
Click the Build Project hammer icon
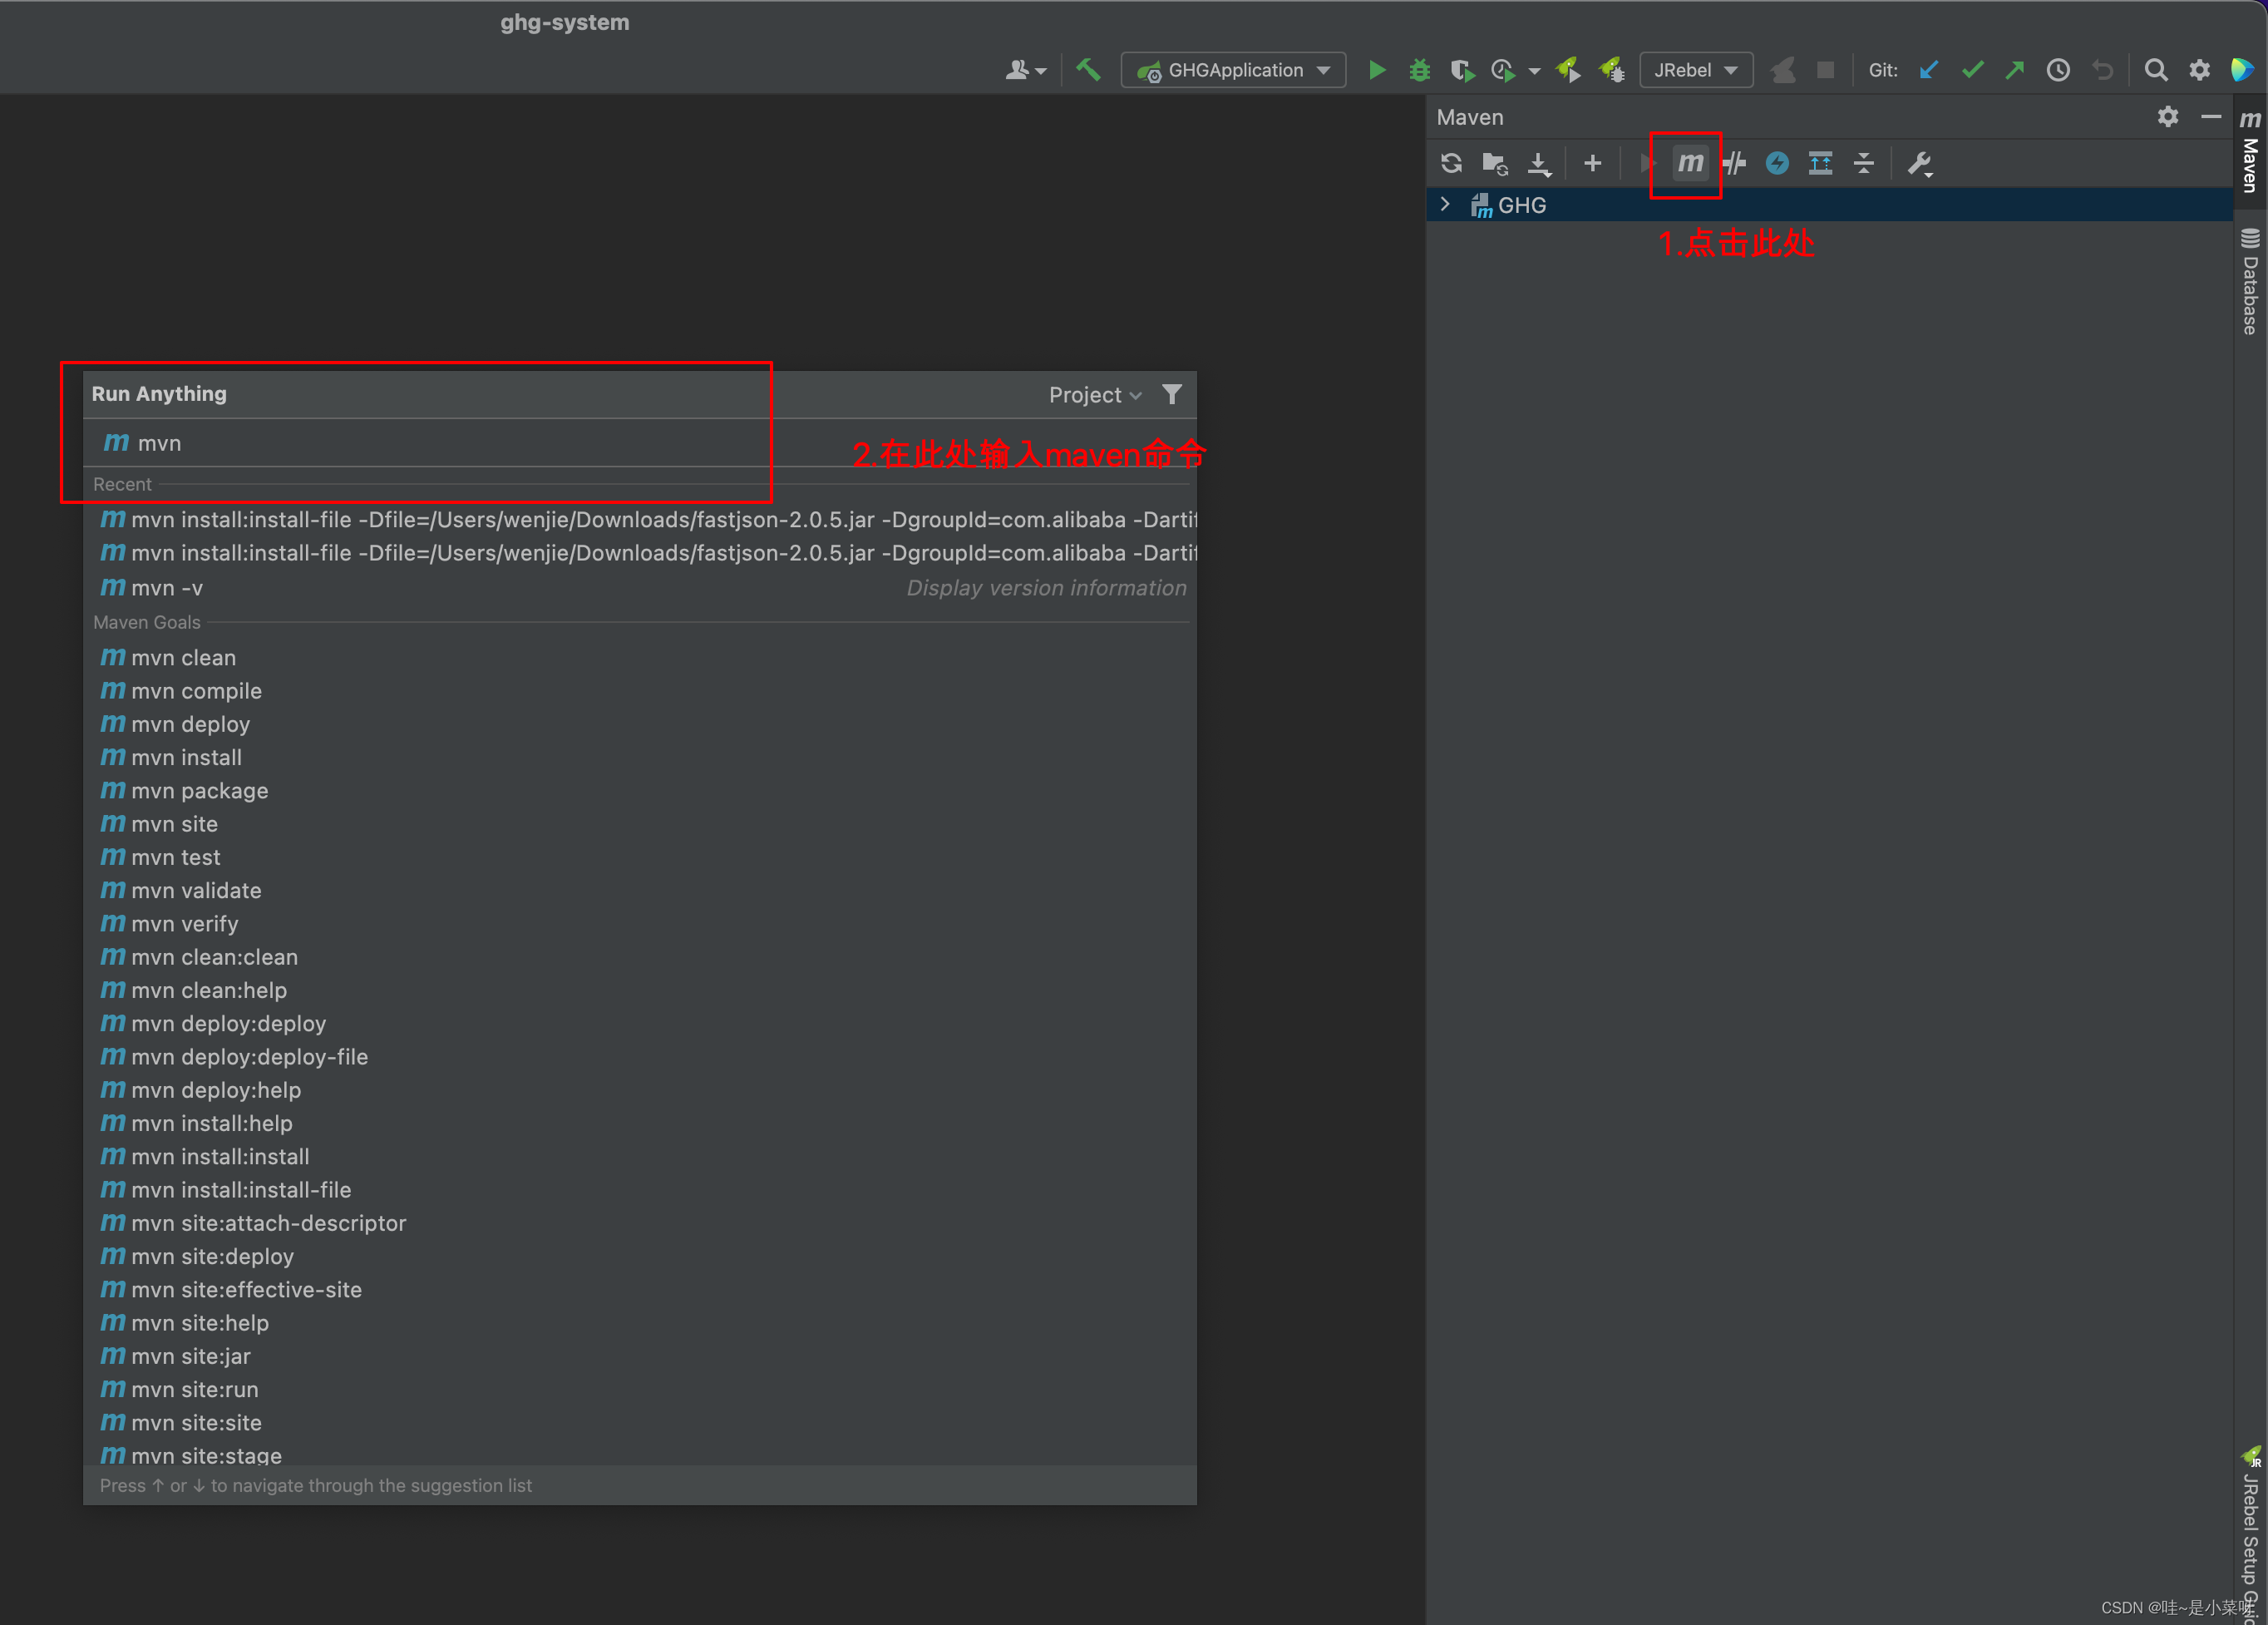point(1088,70)
